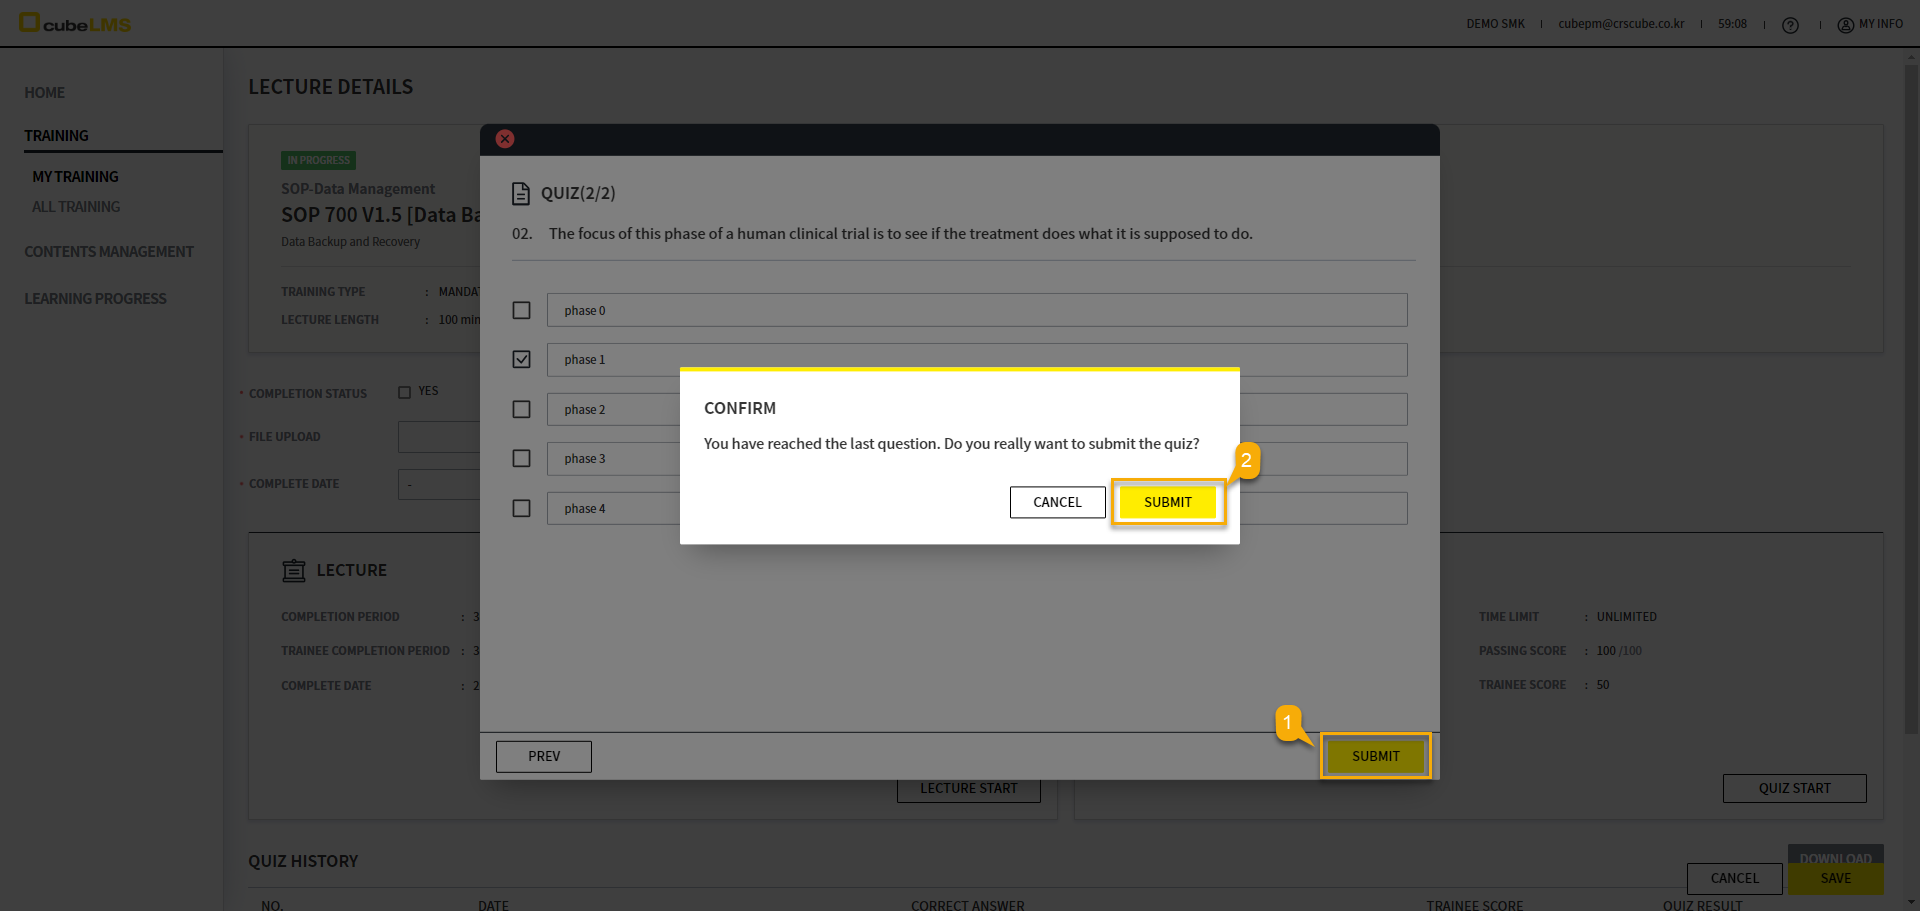1920x911 pixels.
Task: Toggle the Completion Status YES checkbox
Action: 405,392
